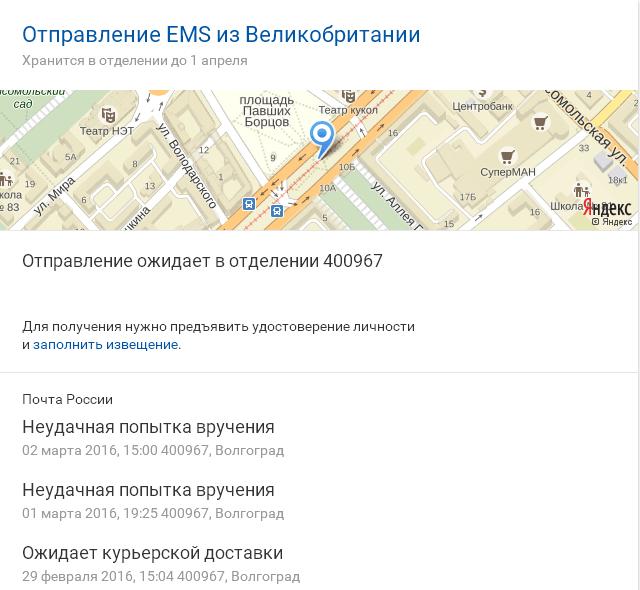Click the bus stop icon on the median
The image size is (640, 590).
tap(277, 211)
